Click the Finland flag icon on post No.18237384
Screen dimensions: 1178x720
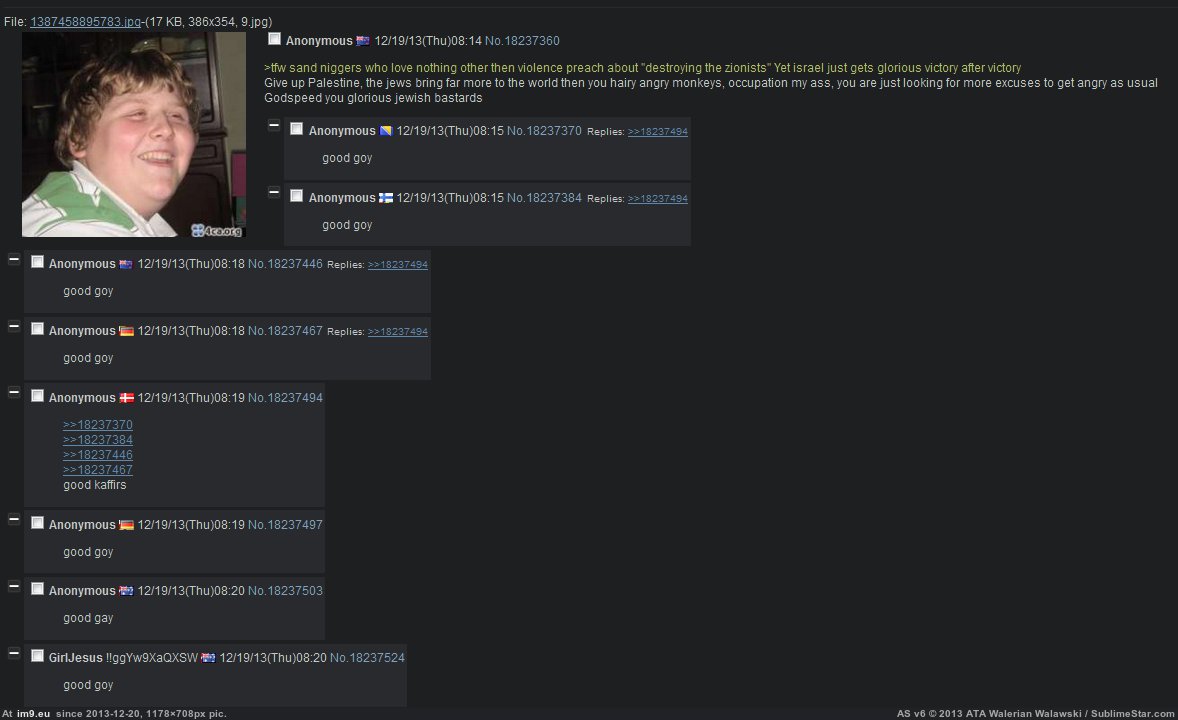[x=386, y=198]
